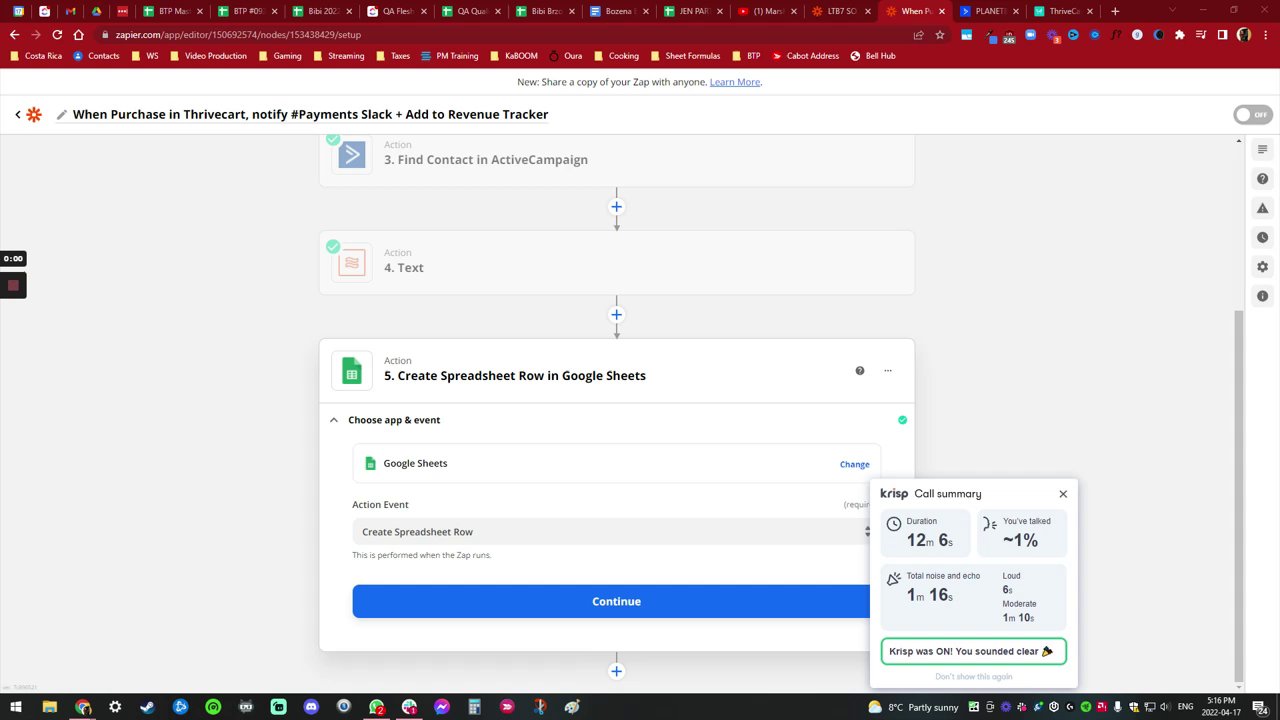Click the Google Sheets icon on step 5
This screenshot has height=720, width=1280.
coord(352,372)
